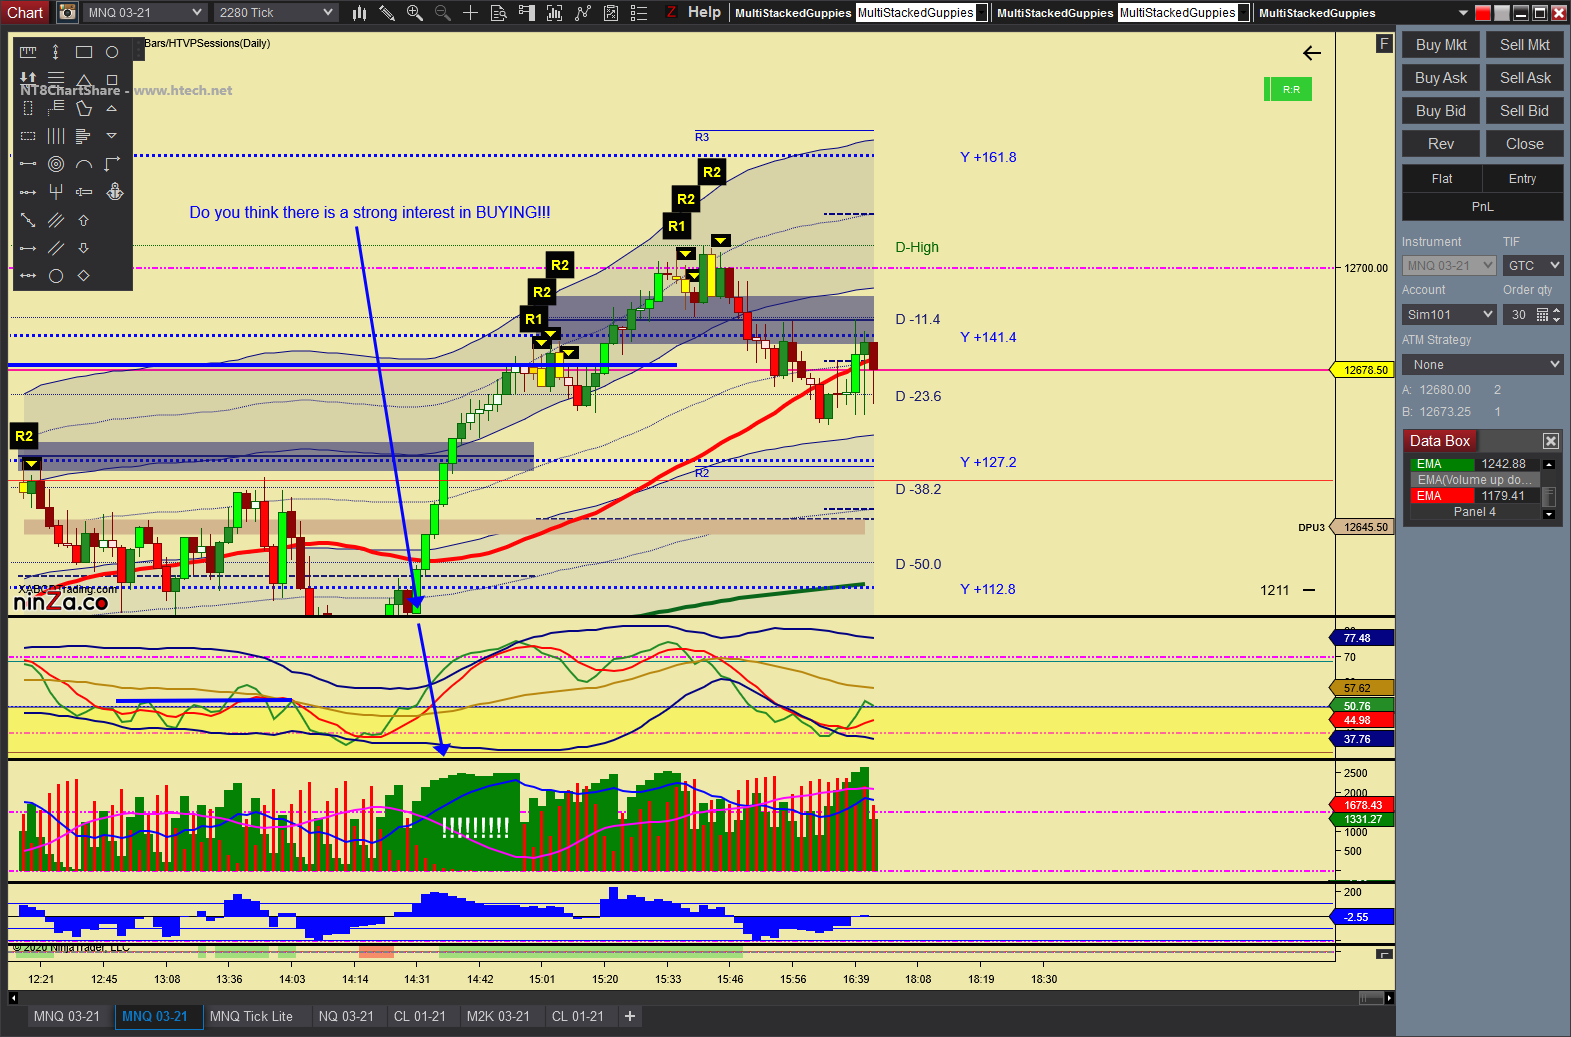Pick the concentric circles drawing tool
Screen dimensions: 1571x1037
point(56,164)
